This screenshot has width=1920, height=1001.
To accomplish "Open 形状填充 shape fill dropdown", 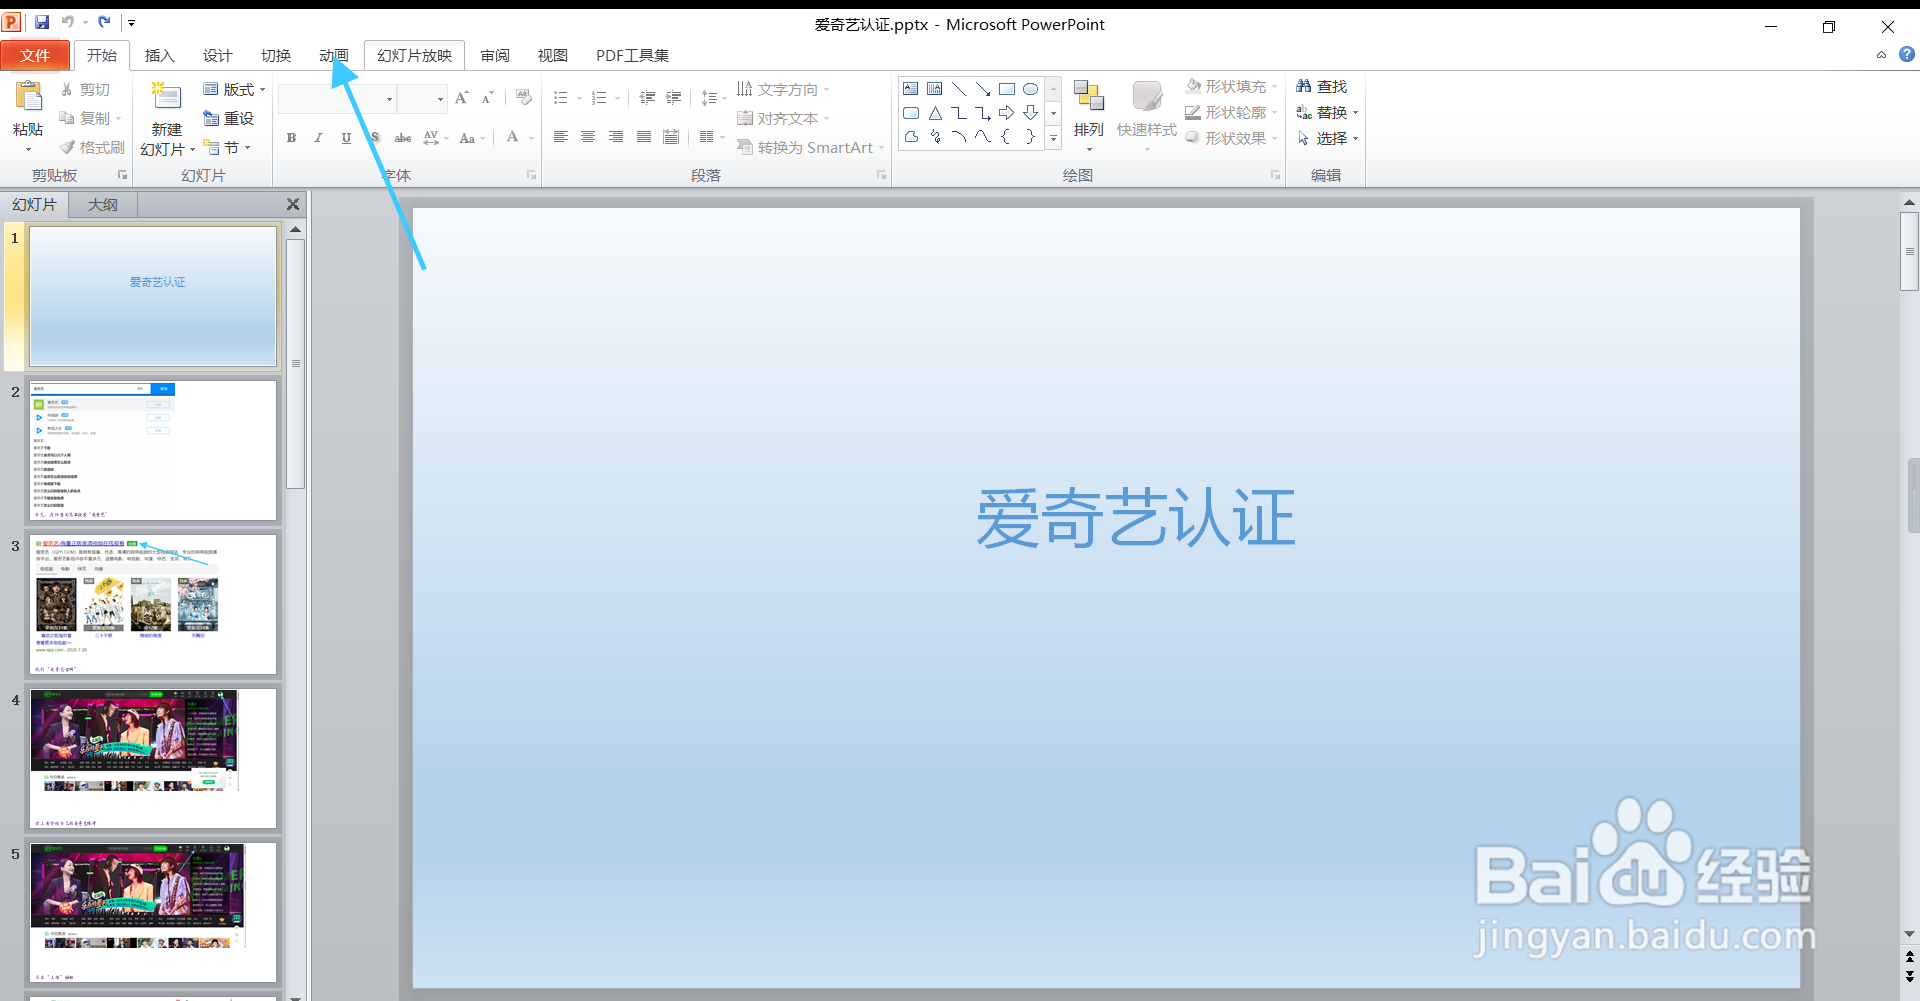I will (1232, 87).
